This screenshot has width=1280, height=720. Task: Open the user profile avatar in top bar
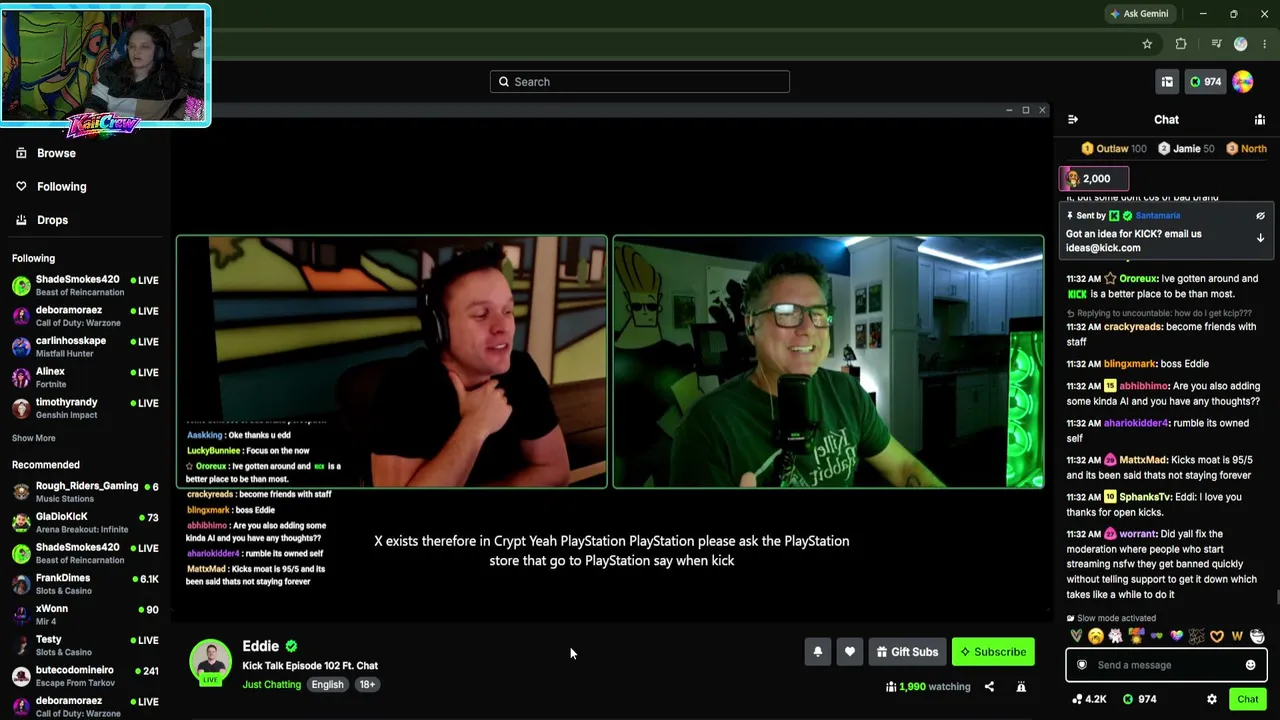(1242, 82)
